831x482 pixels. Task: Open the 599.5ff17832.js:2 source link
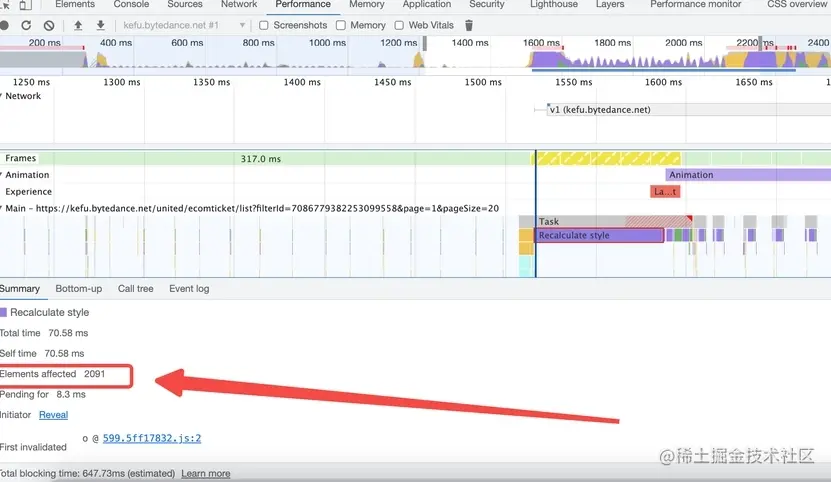[152, 438]
